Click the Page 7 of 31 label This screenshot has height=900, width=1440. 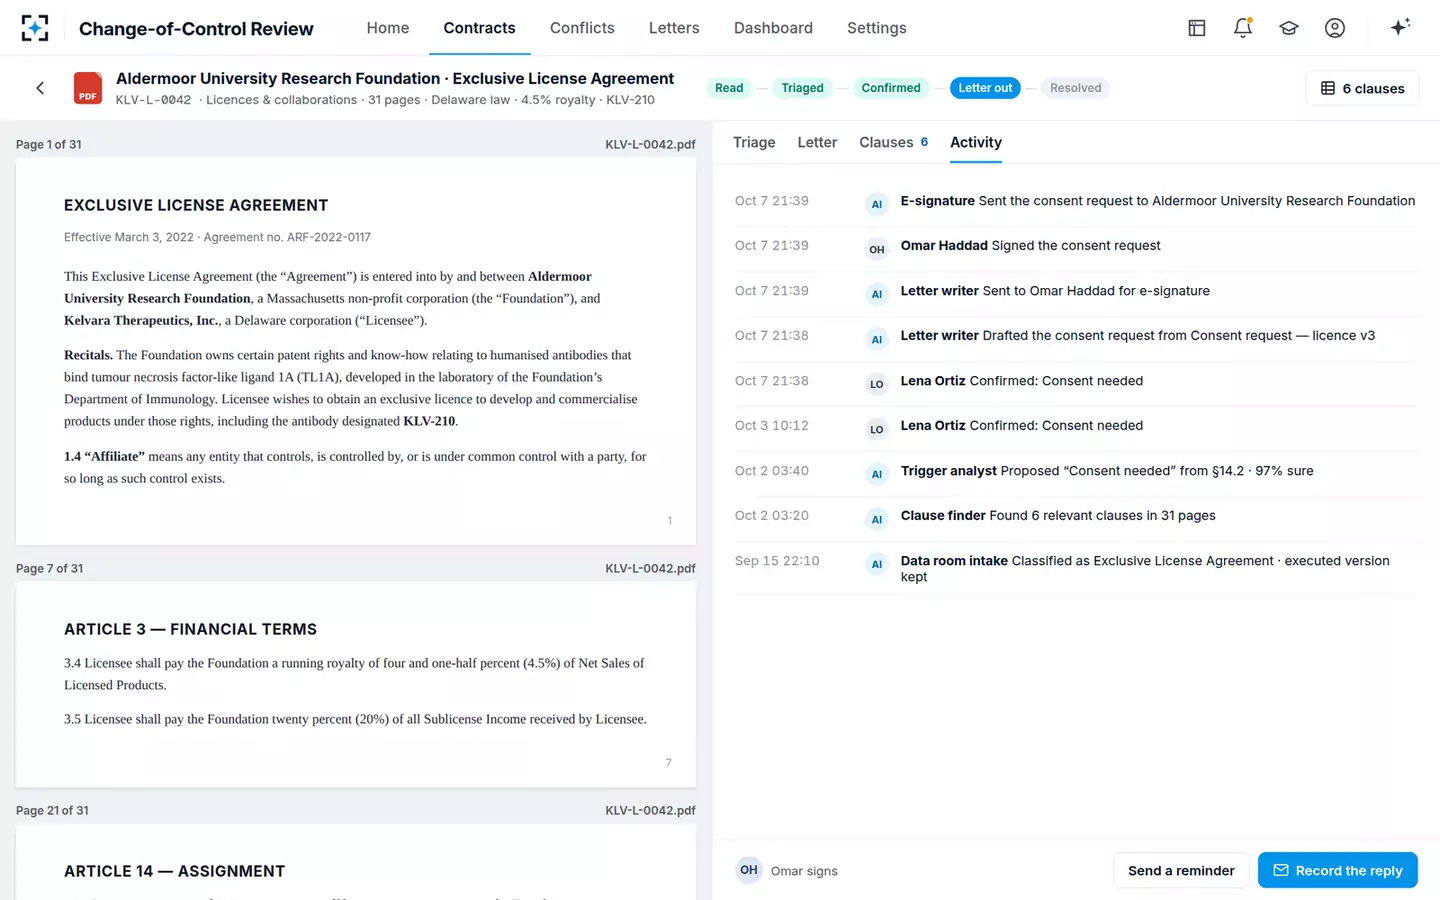(50, 568)
